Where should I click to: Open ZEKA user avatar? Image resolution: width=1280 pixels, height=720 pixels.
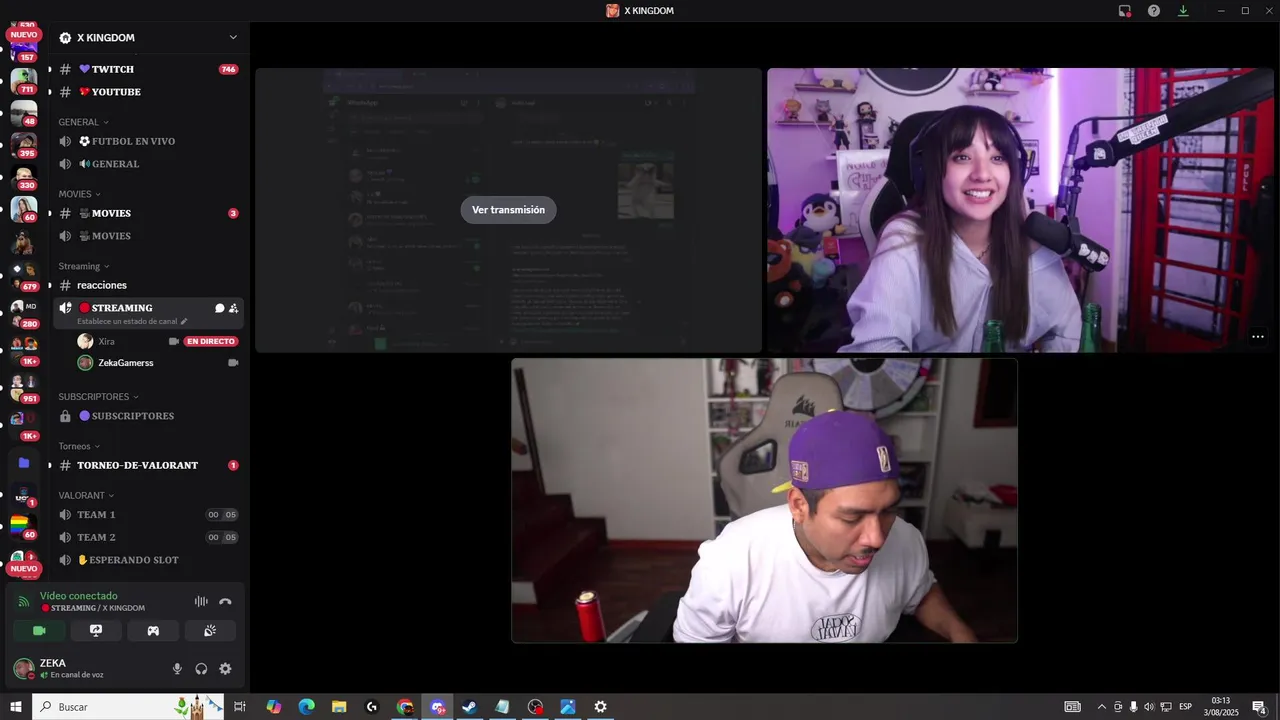(23, 668)
